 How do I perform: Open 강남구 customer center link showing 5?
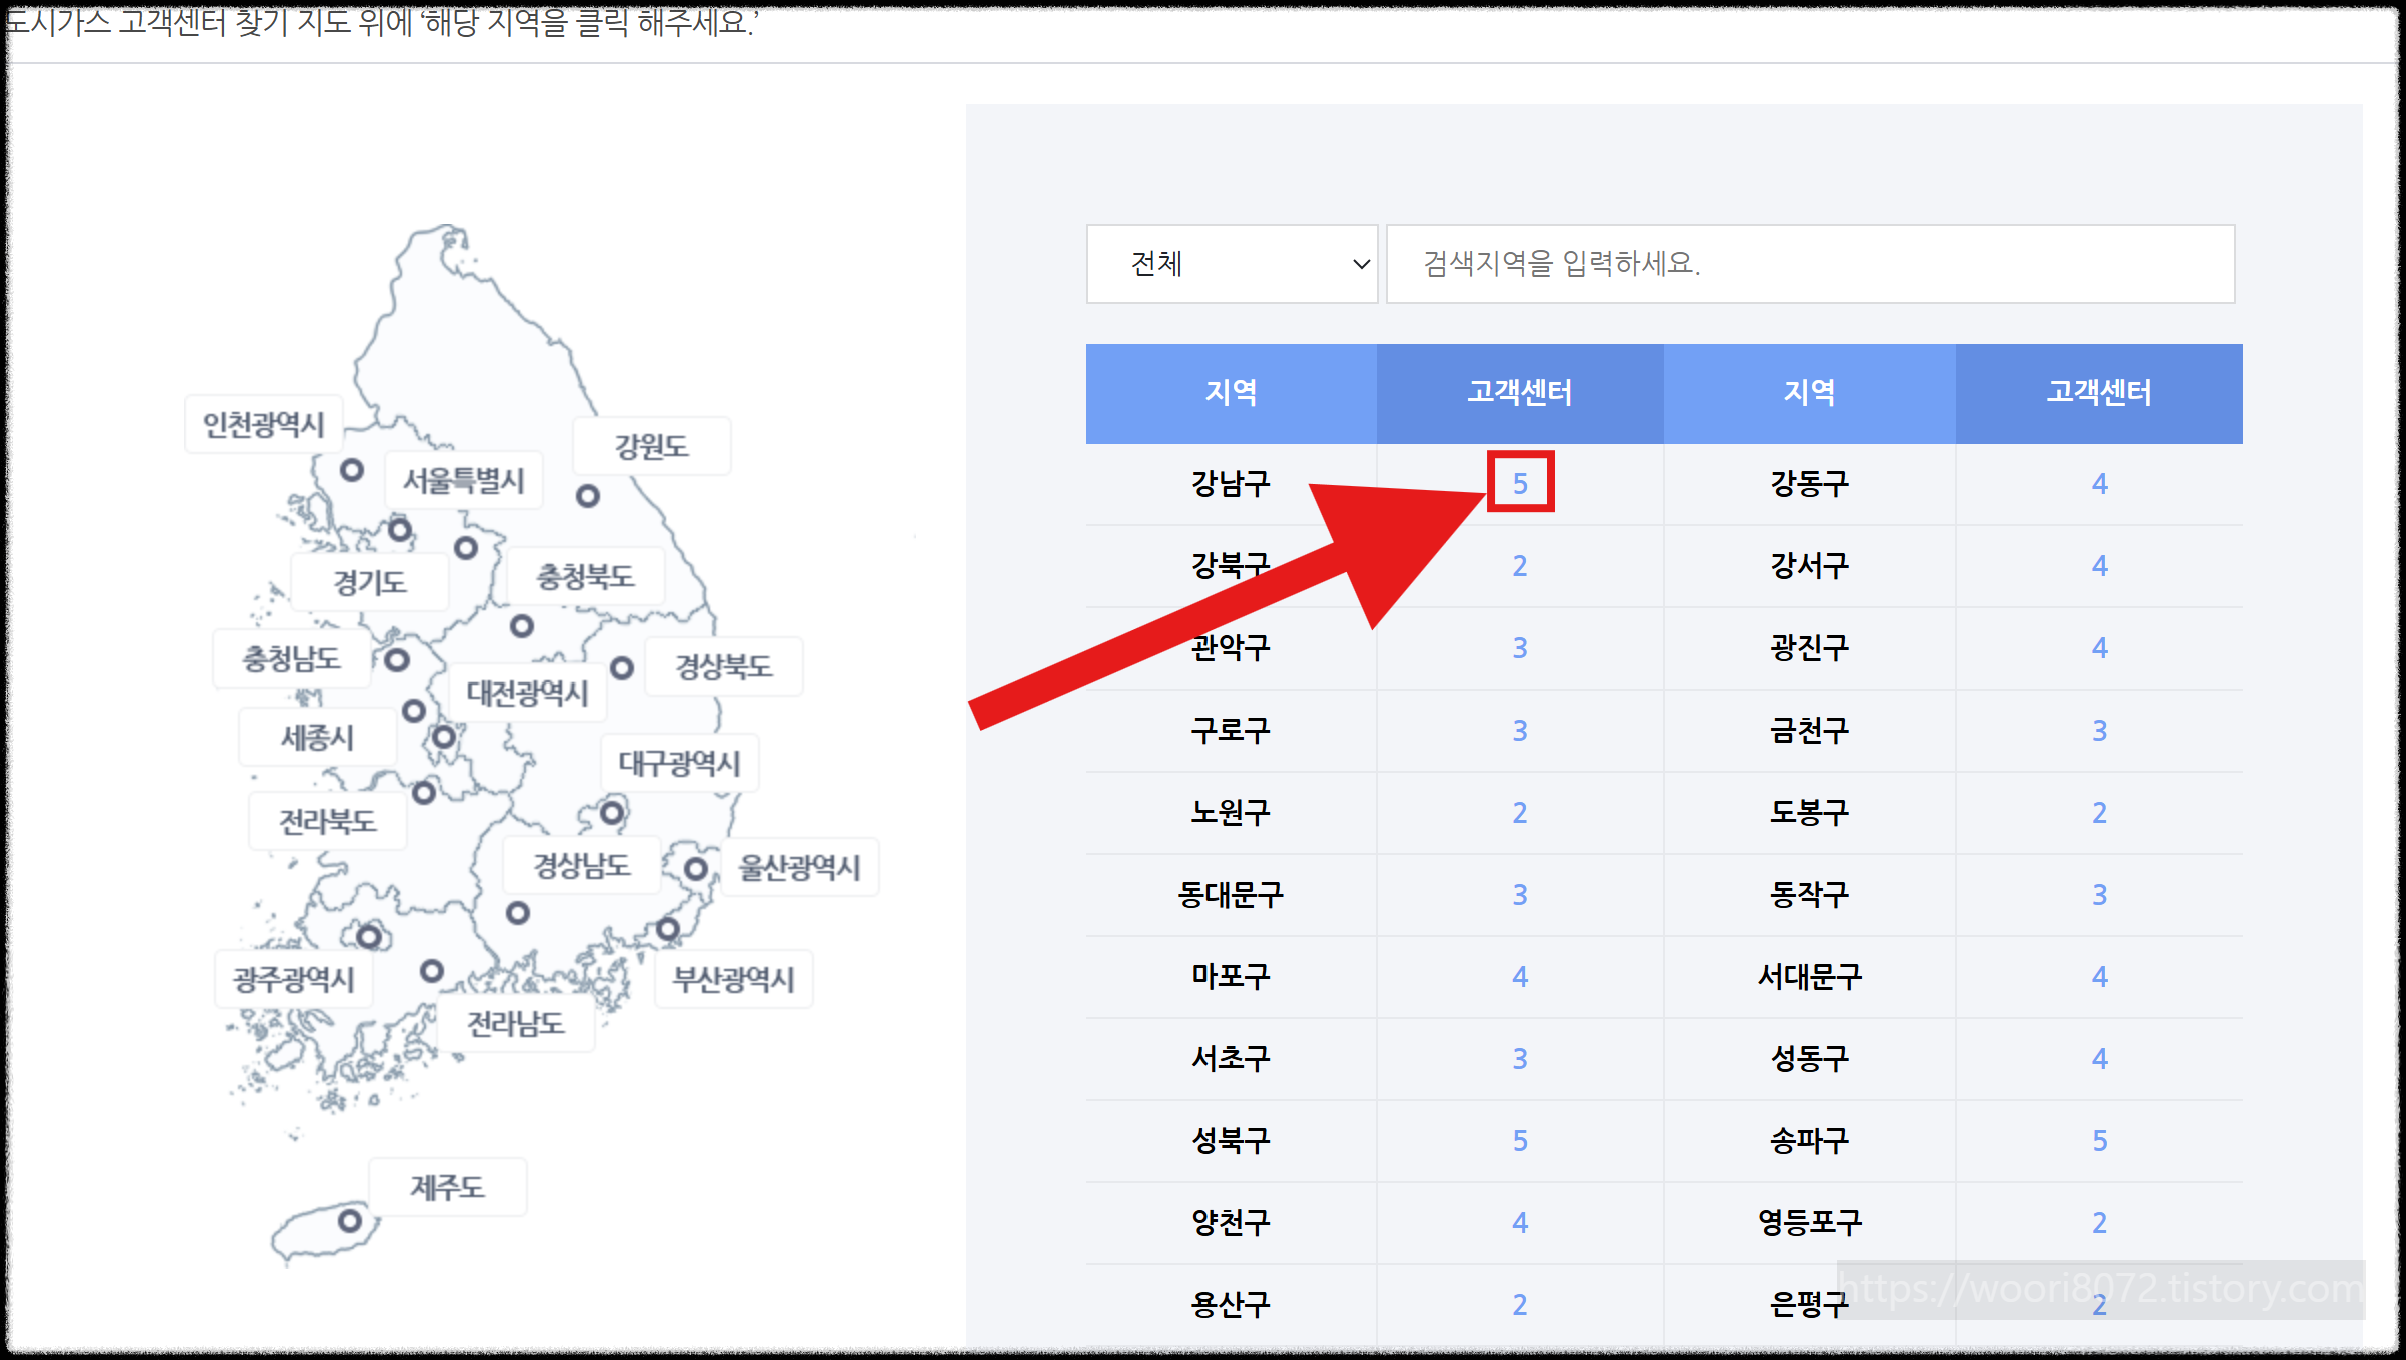(1520, 483)
